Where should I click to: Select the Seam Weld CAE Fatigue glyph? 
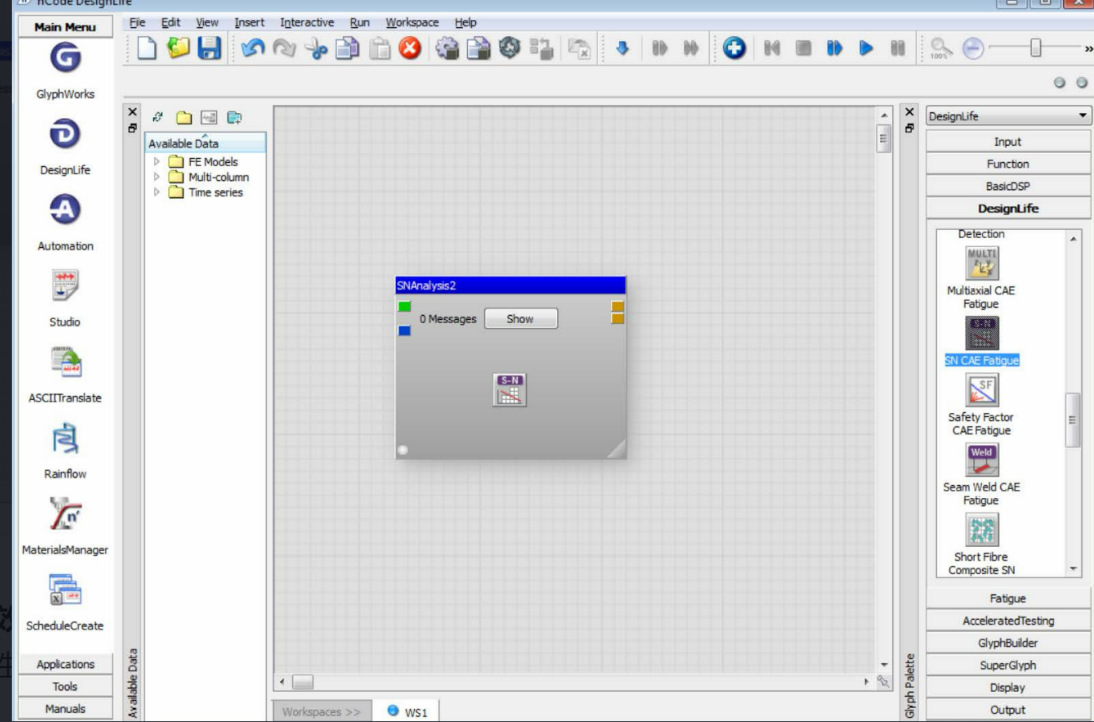(x=980, y=459)
